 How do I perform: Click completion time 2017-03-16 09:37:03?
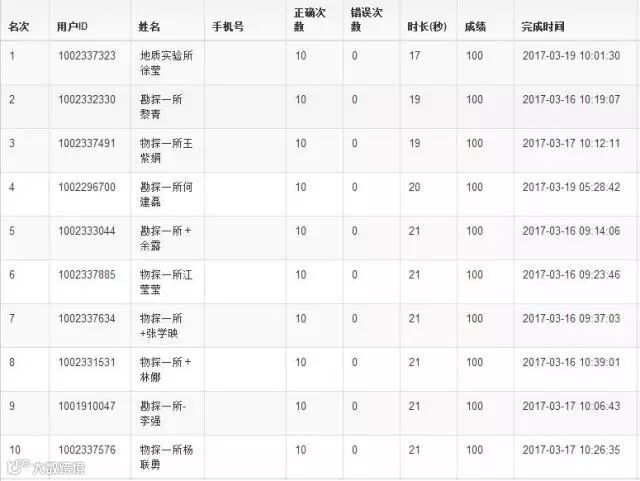point(571,318)
